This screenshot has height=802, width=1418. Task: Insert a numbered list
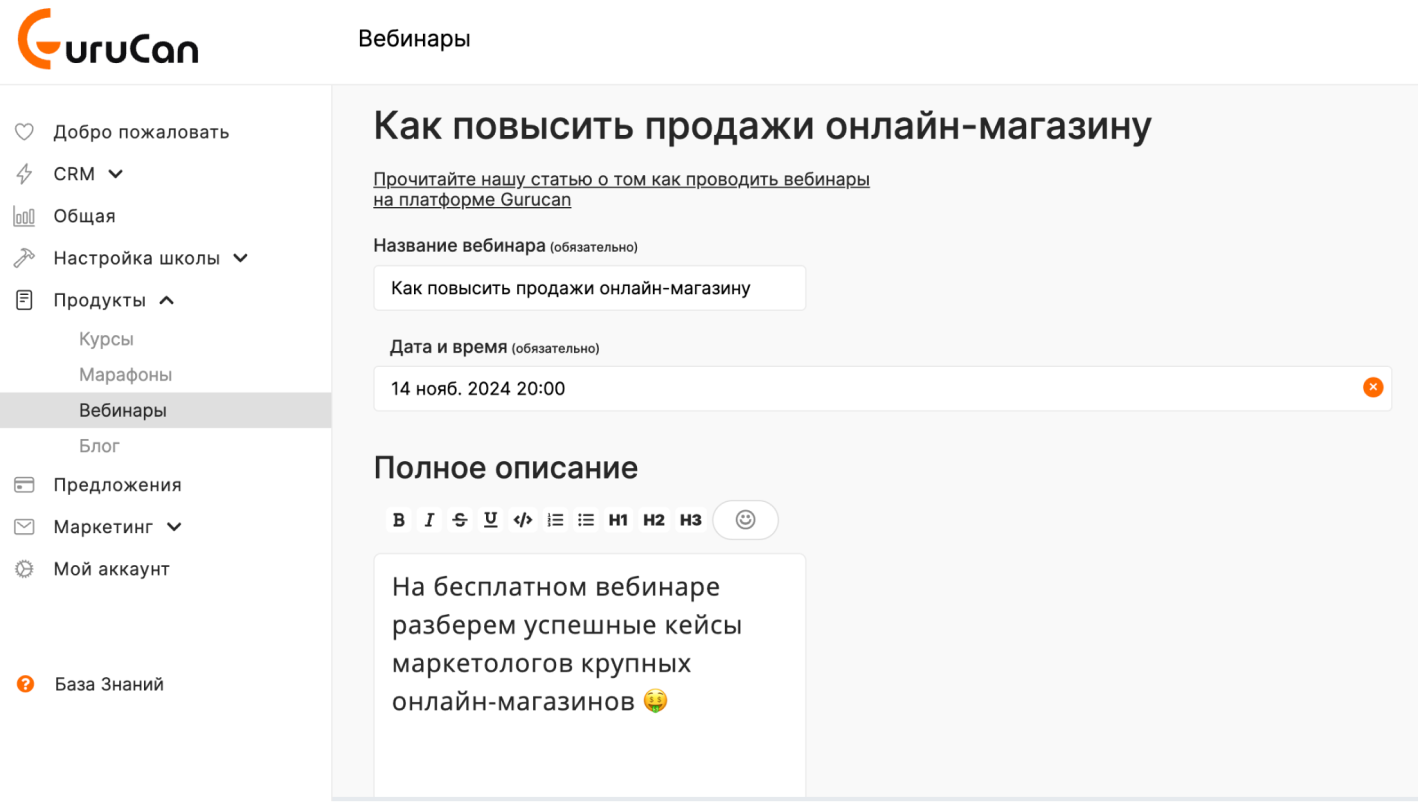pyautogui.click(x=555, y=520)
